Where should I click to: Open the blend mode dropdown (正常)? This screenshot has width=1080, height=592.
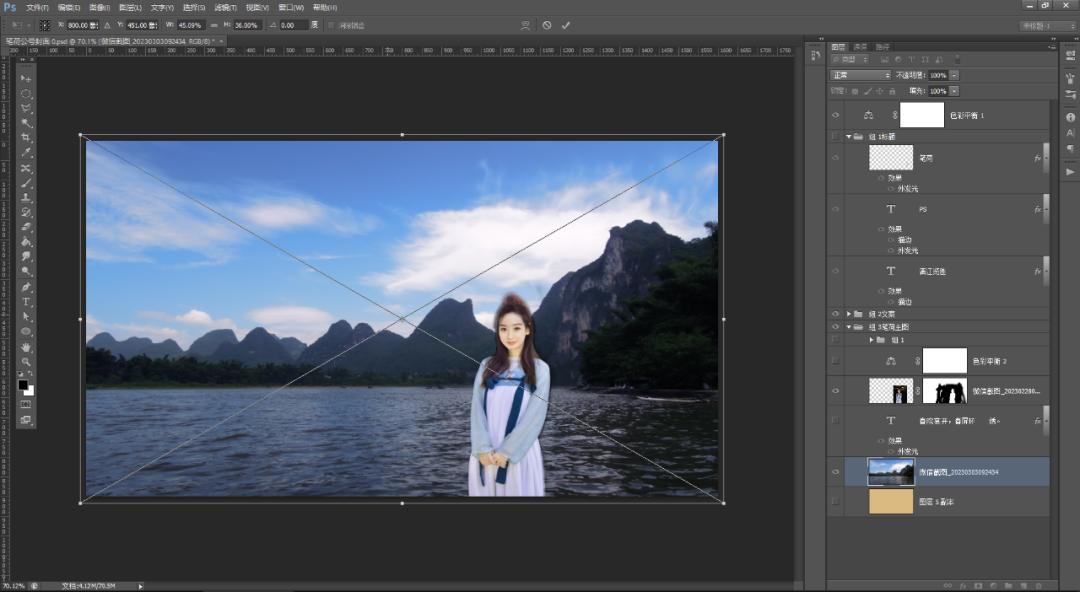tap(860, 75)
